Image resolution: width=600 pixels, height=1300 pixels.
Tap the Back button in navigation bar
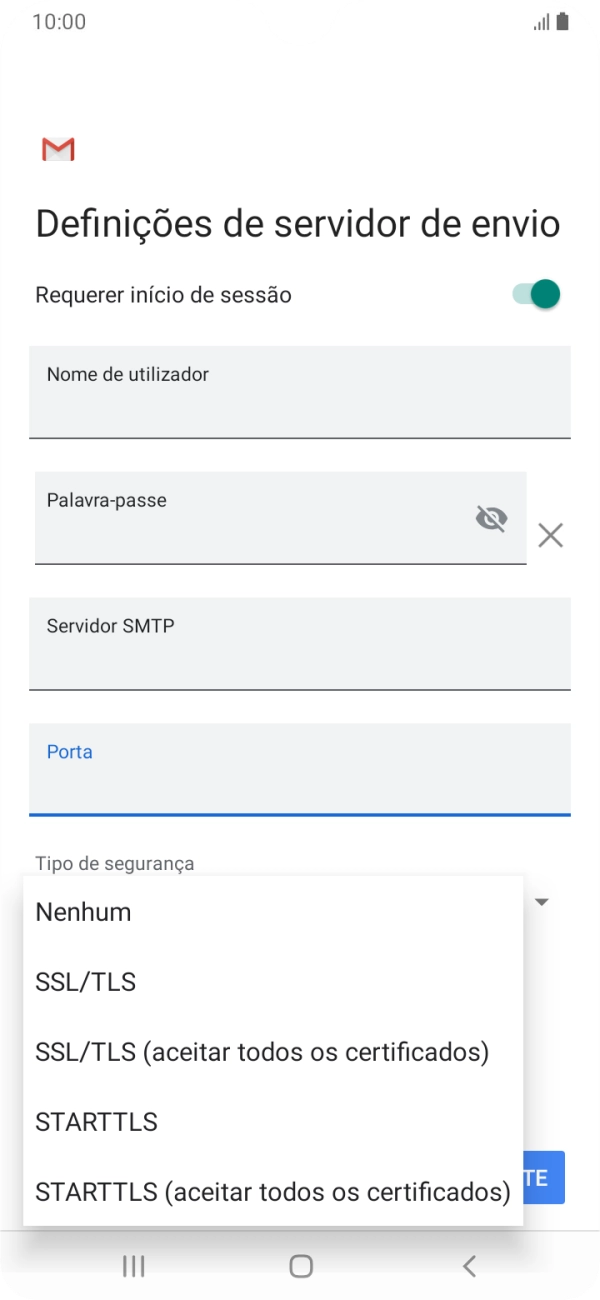click(x=468, y=1265)
